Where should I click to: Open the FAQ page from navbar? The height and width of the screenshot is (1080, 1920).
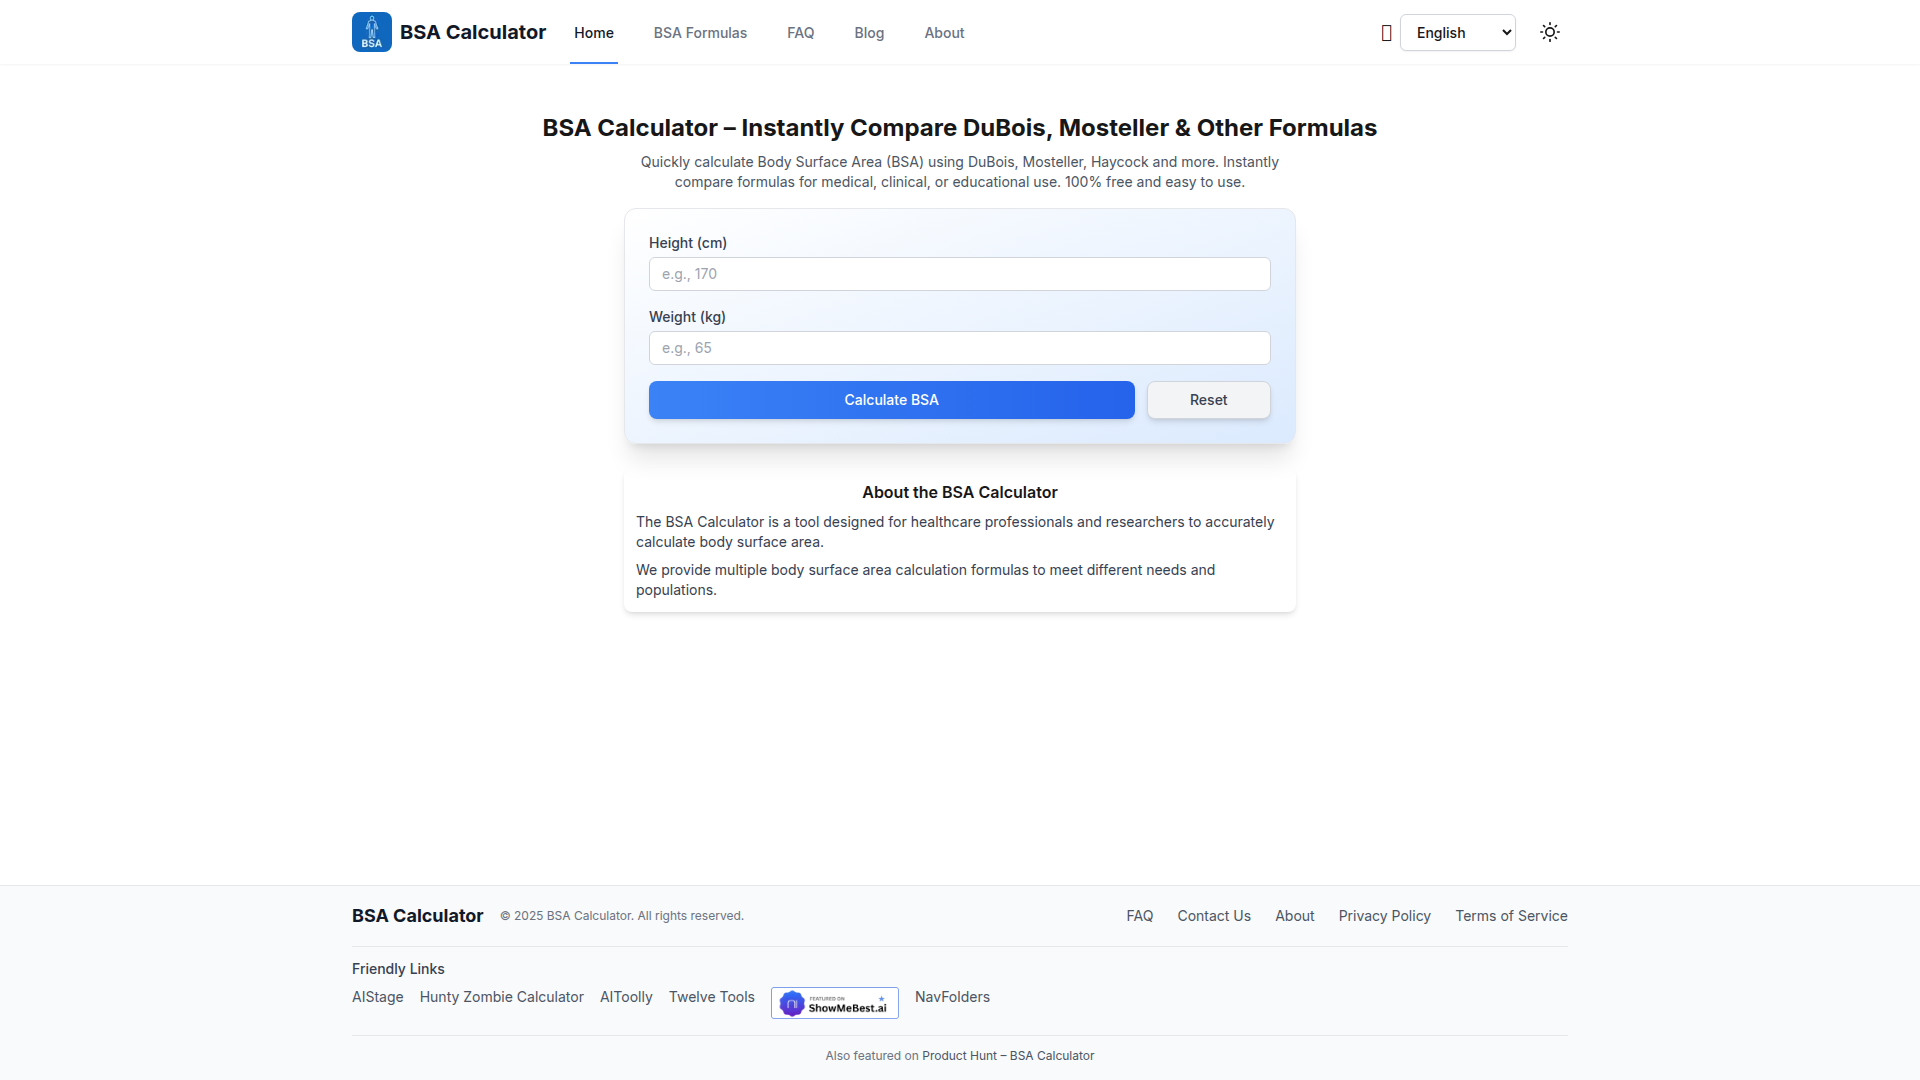coord(800,33)
